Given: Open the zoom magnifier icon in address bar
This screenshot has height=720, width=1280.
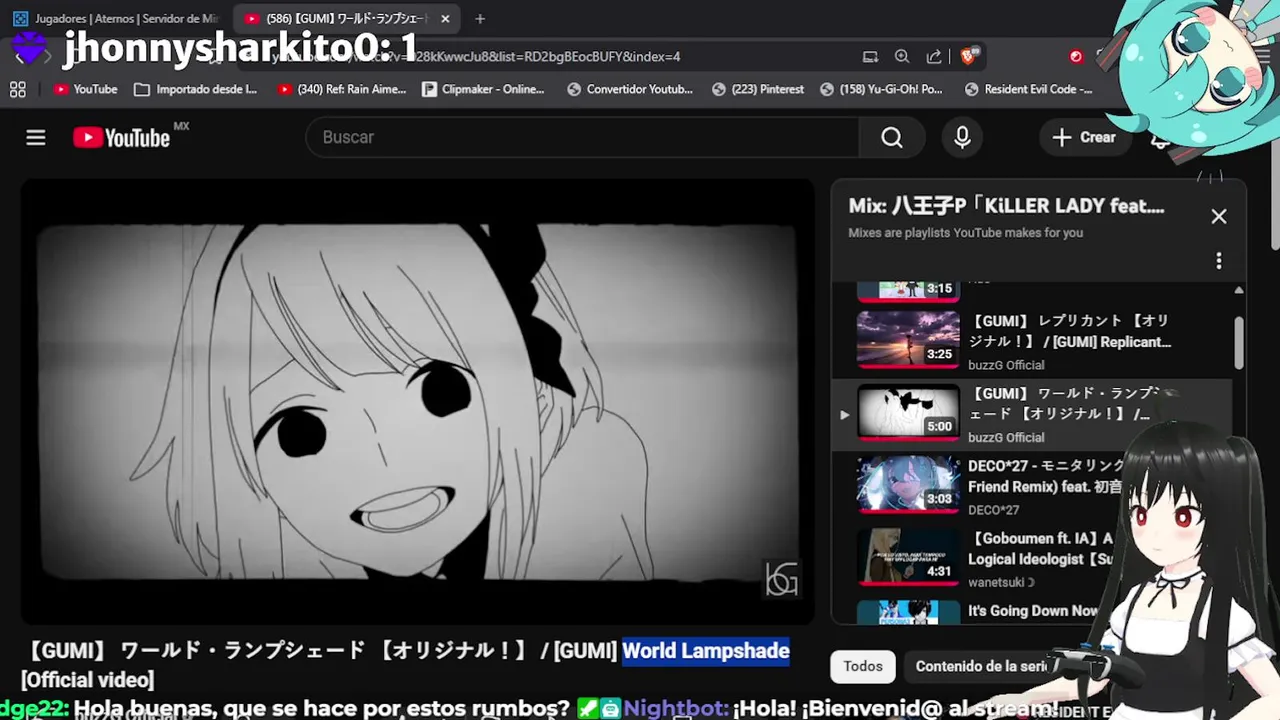Looking at the screenshot, I should 902,57.
